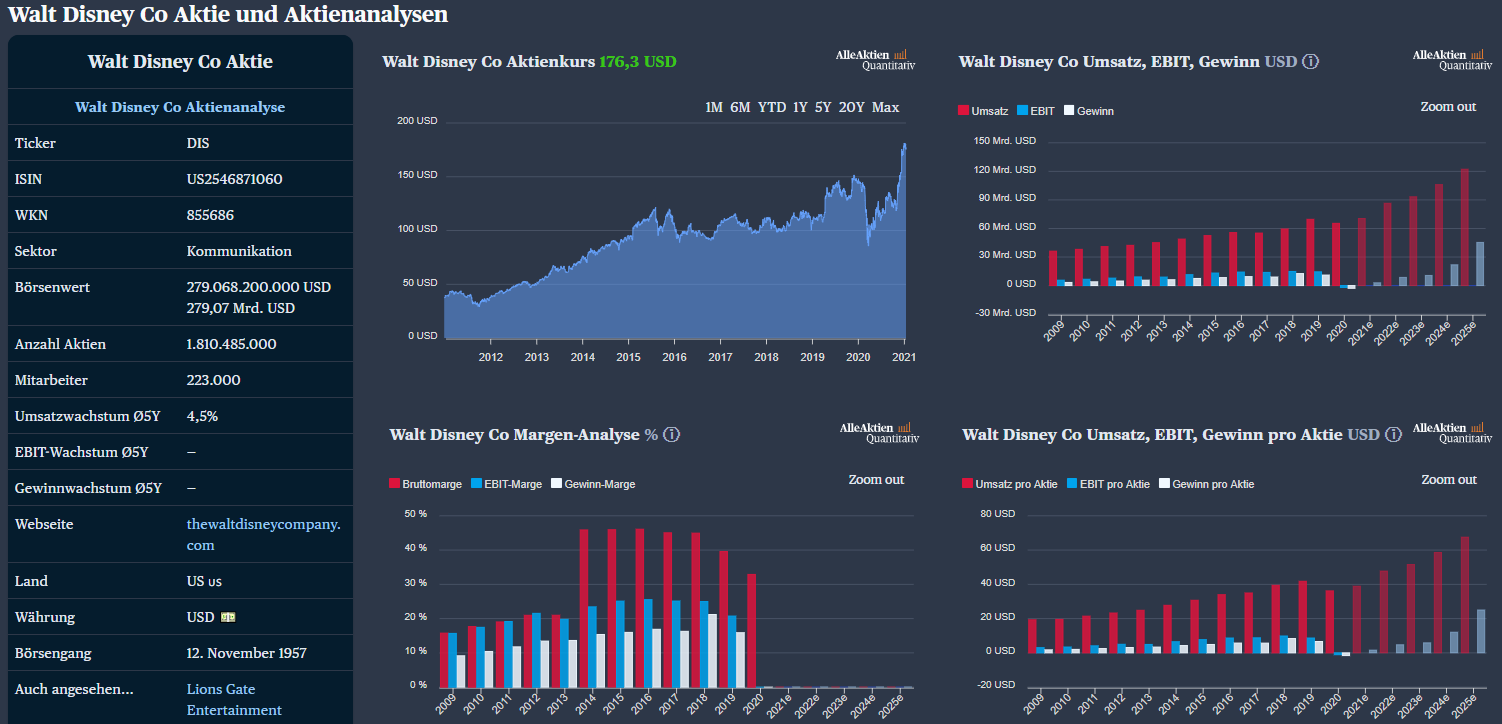Click 2021 label on Aktienkurs chart axis
This screenshot has height=724, width=1502.
pyautogui.click(x=904, y=356)
